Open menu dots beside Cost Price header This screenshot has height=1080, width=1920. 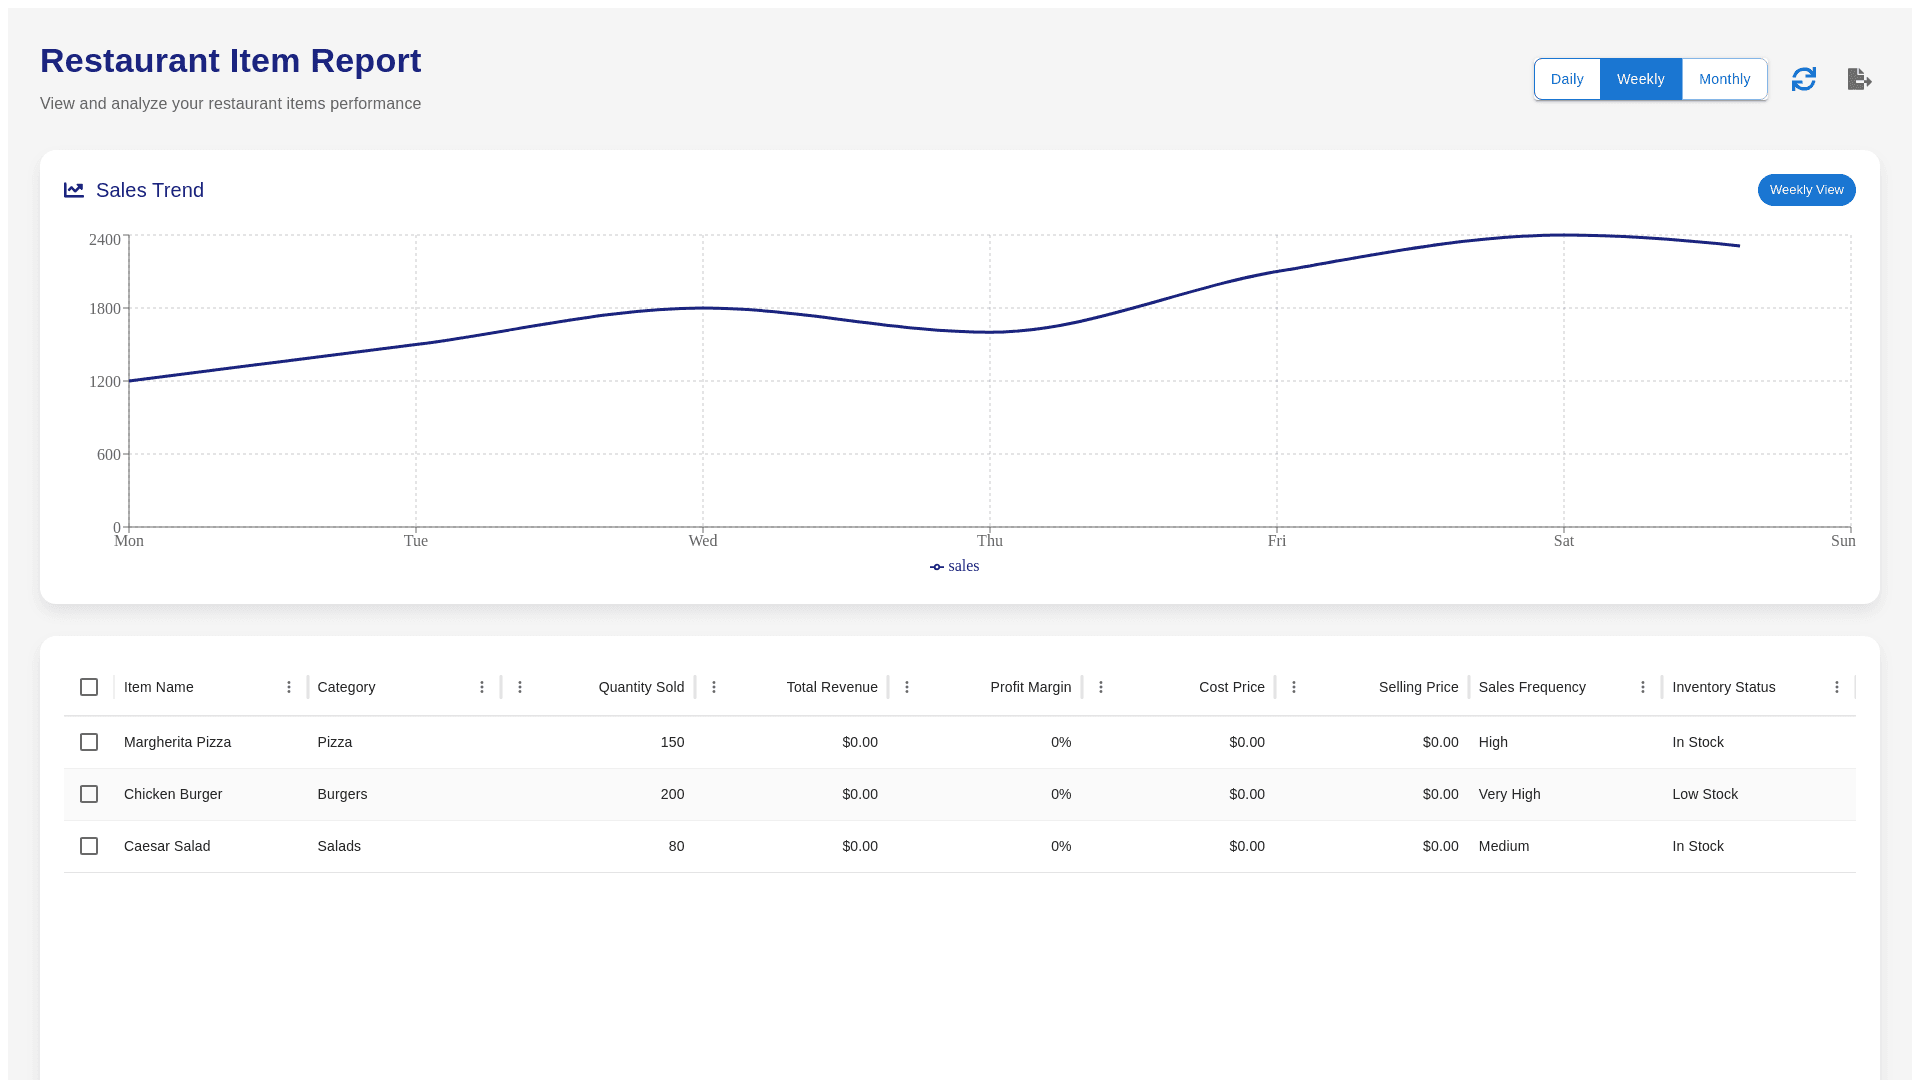[x=1101, y=687]
